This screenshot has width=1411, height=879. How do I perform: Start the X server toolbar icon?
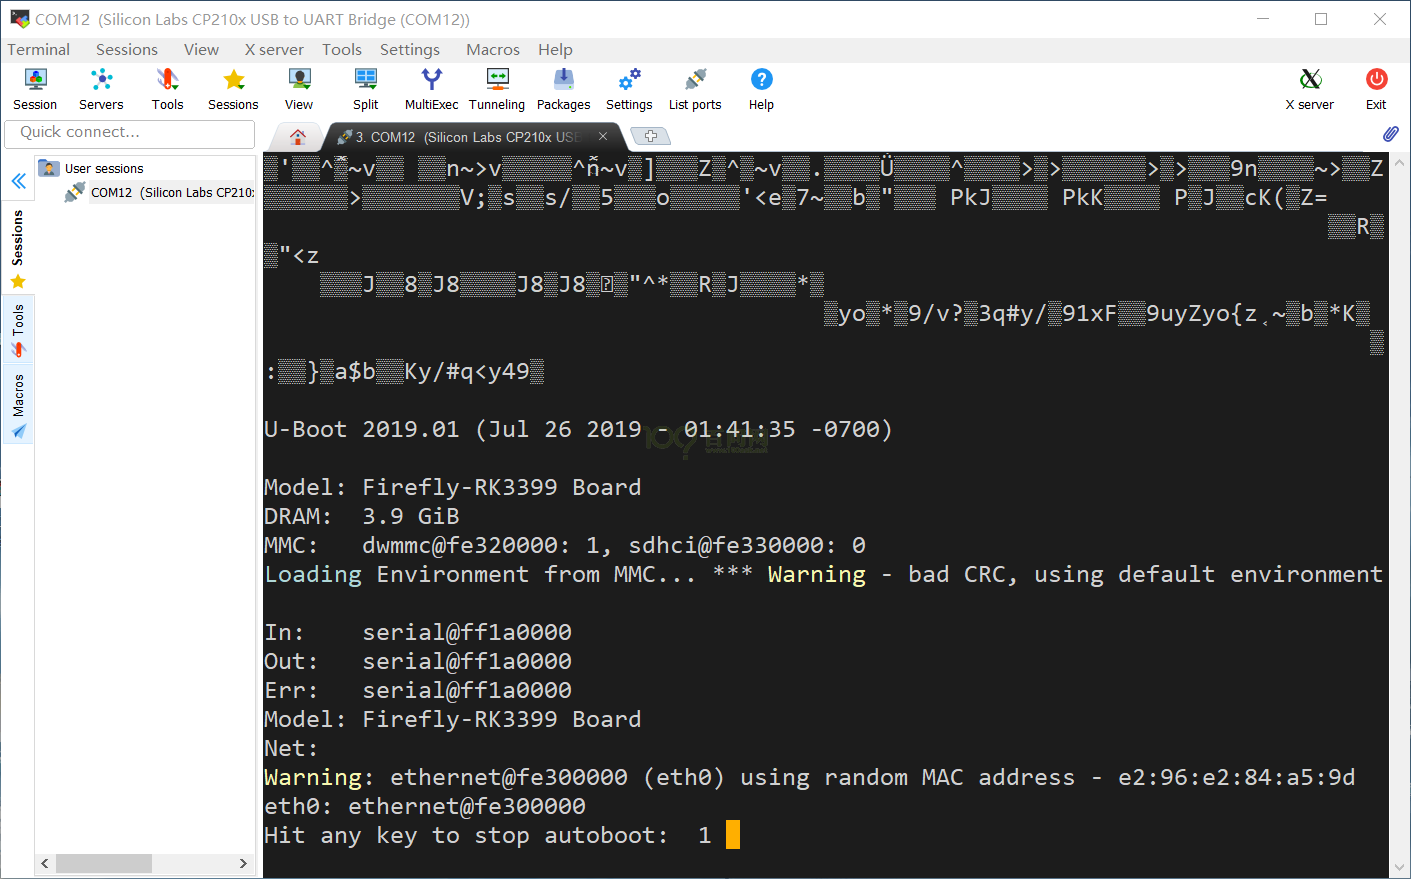pyautogui.click(x=1310, y=89)
